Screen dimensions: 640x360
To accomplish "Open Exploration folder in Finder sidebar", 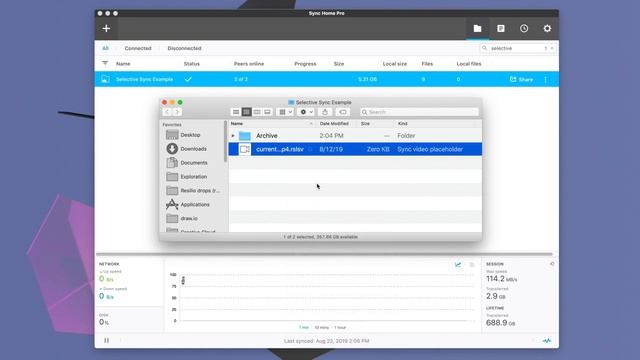I will click(193, 176).
